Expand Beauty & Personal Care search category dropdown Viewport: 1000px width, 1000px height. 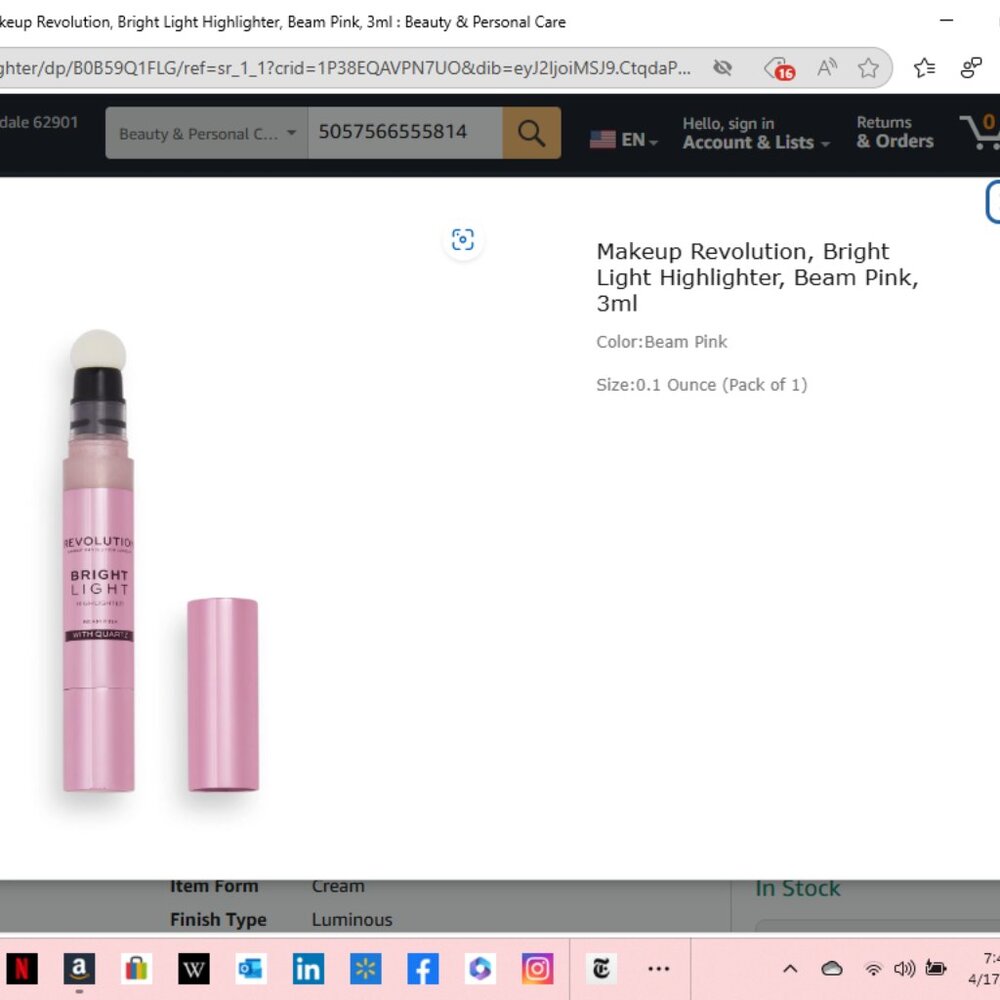click(207, 133)
